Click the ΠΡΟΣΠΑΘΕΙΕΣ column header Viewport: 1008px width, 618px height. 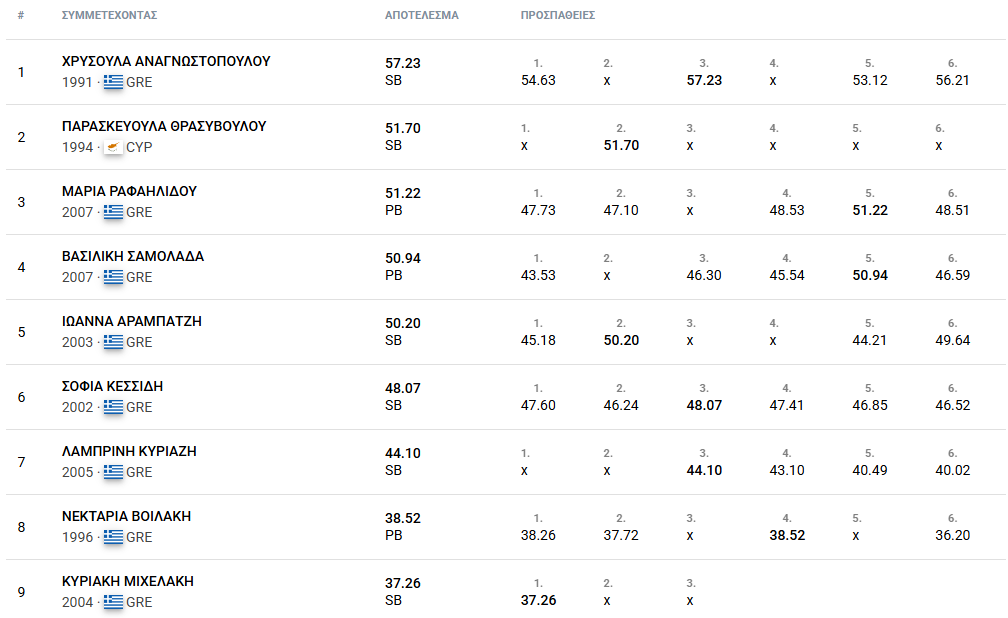click(558, 15)
